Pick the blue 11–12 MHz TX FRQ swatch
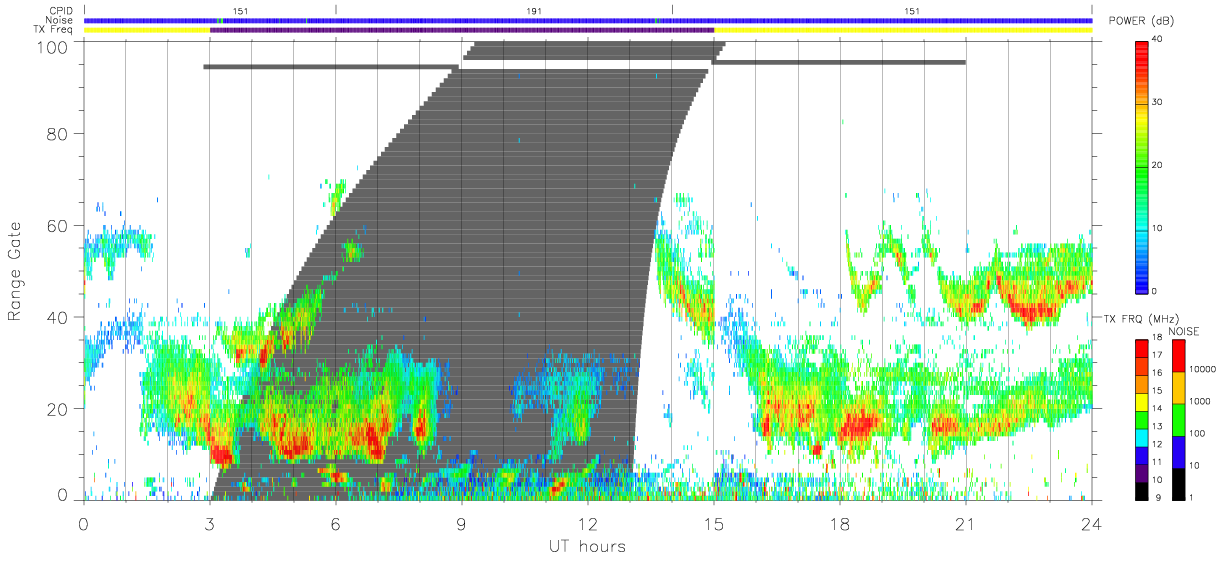This screenshot has width=1228, height=567. tap(1141, 456)
